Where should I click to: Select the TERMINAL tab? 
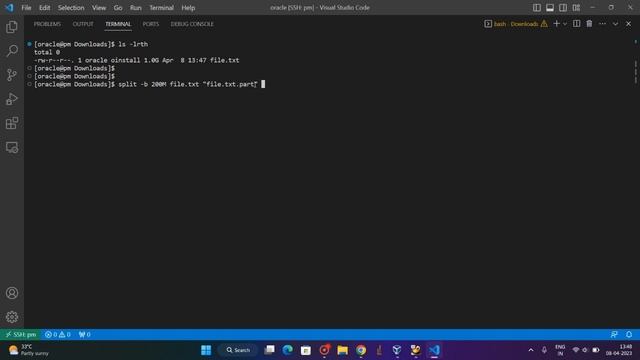(x=118, y=24)
